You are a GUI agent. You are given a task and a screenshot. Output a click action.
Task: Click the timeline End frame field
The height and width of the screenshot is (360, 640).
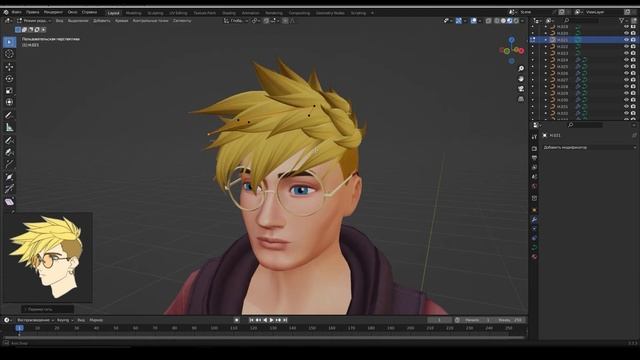point(510,320)
